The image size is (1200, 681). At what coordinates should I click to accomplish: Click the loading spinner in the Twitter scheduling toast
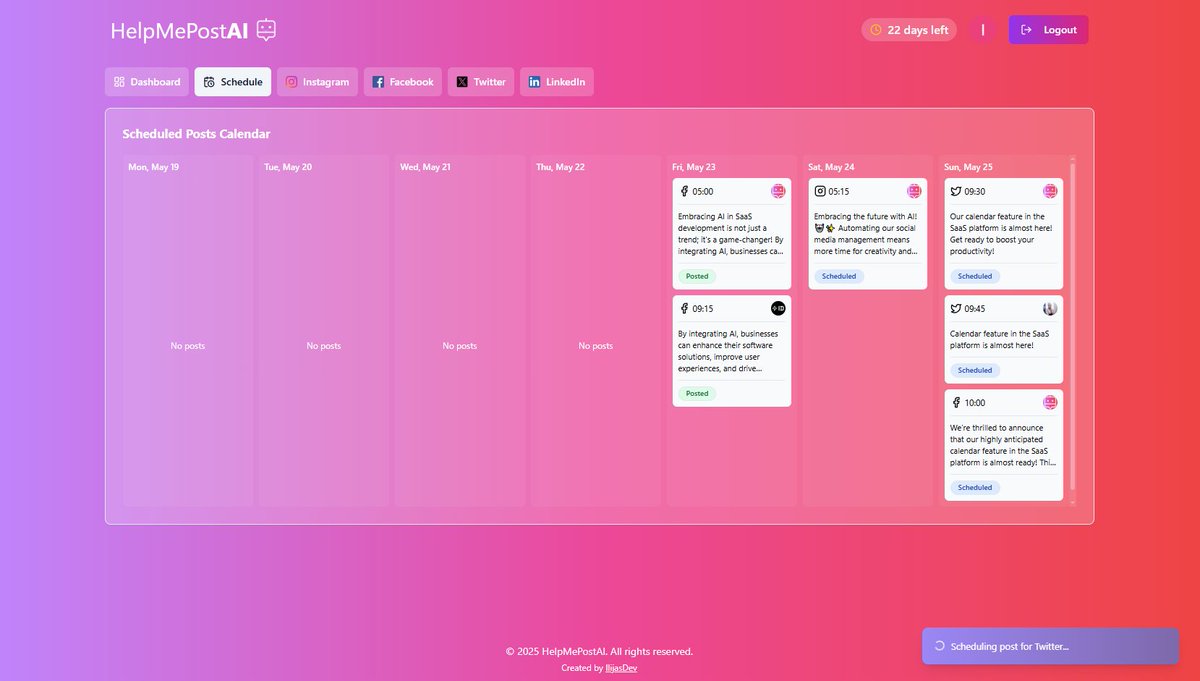[x=939, y=646]
